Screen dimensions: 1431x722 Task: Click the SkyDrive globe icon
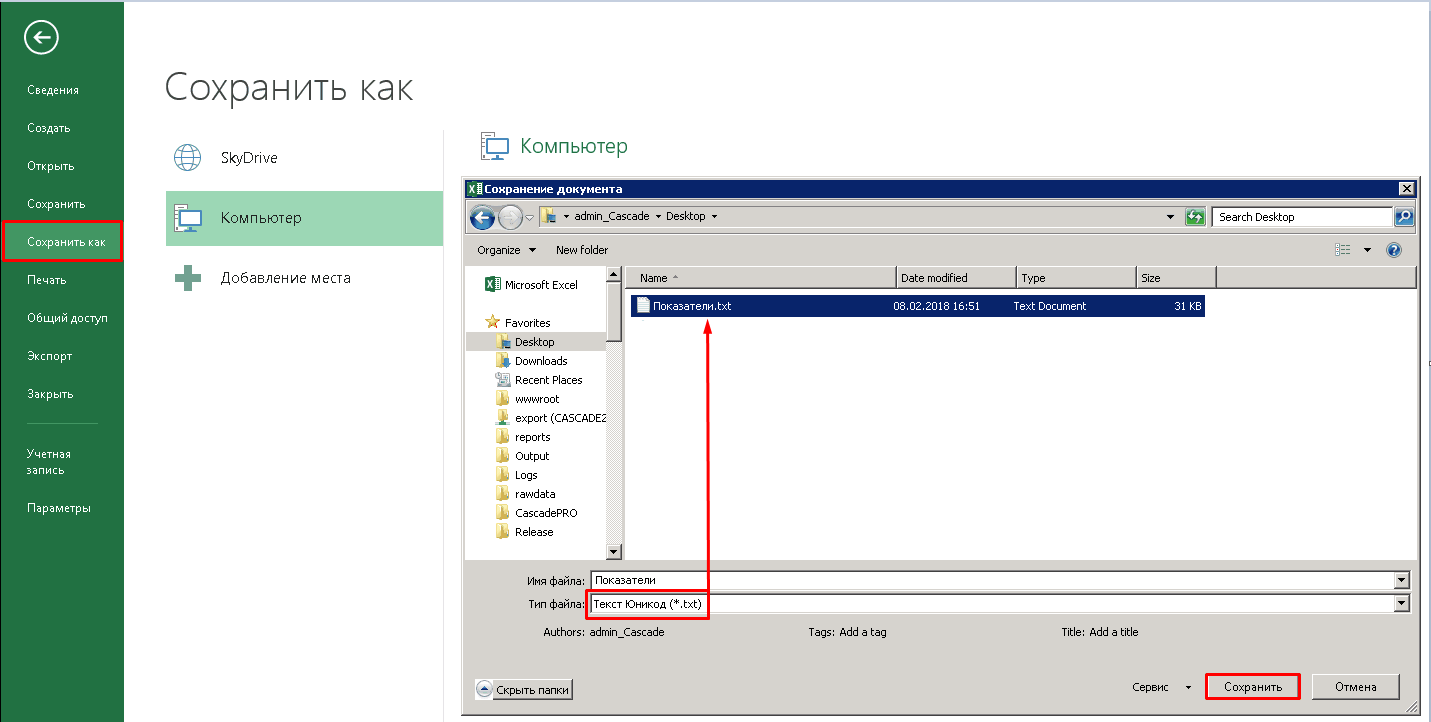tap(188, 158)
